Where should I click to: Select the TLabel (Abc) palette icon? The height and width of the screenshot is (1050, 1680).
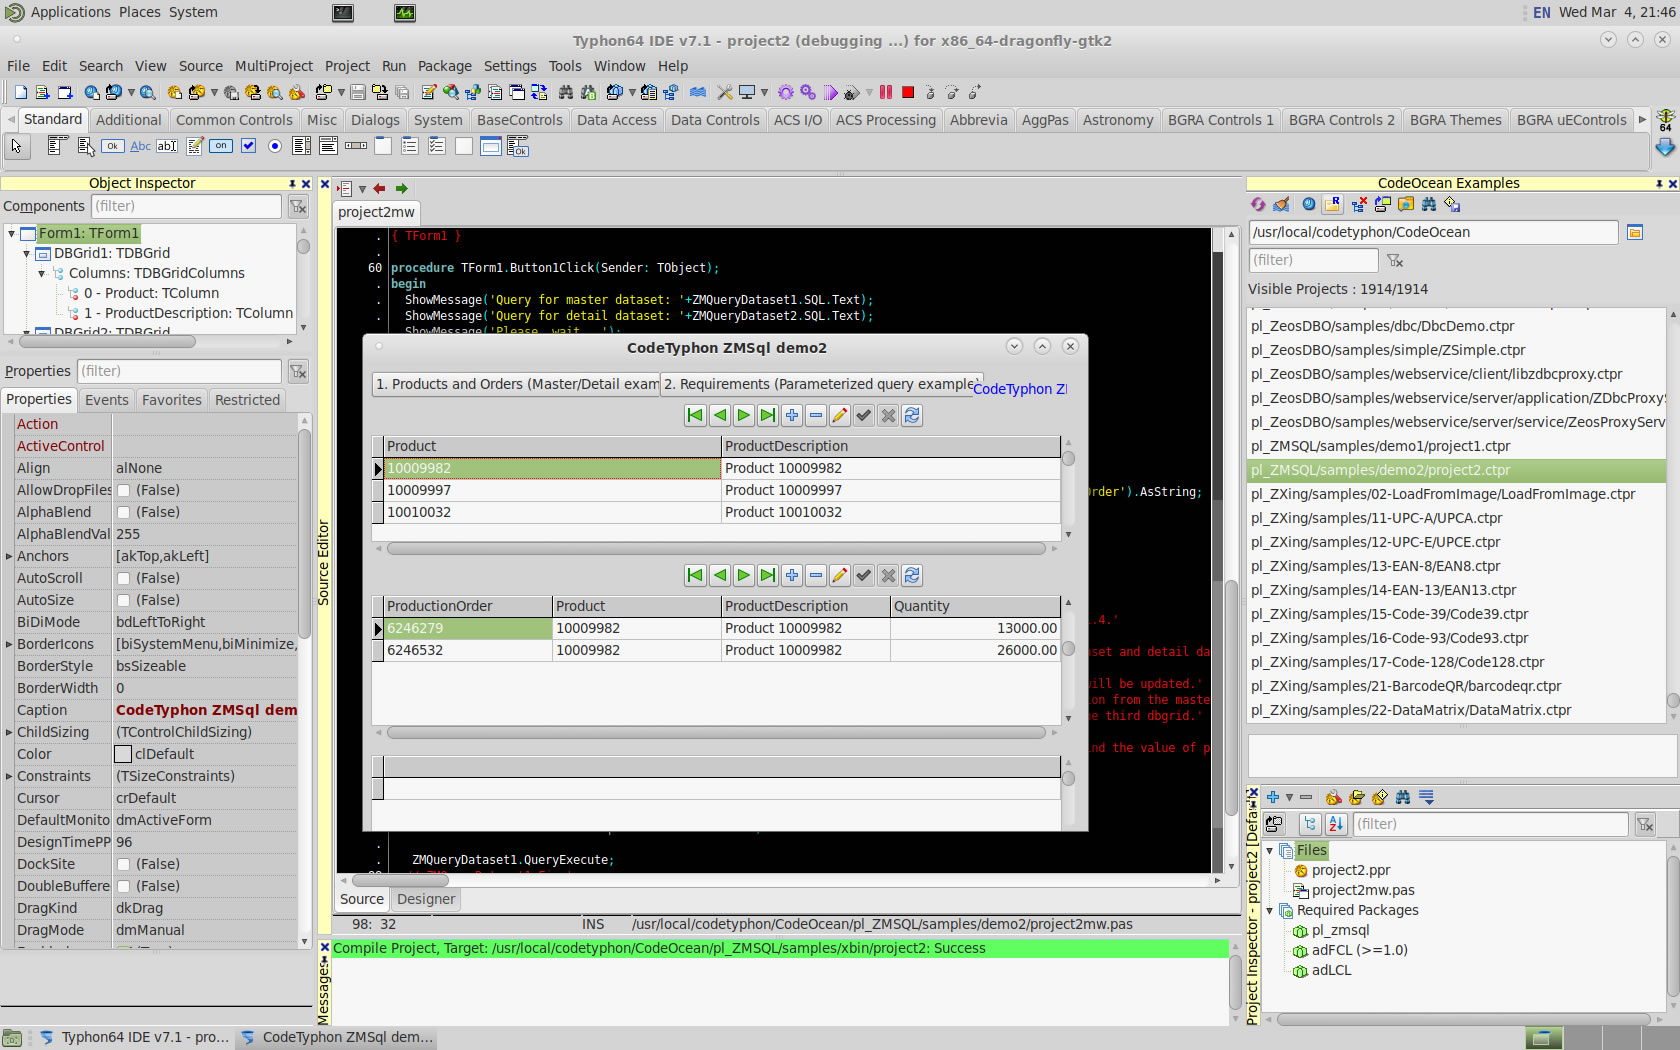pyautogui.click(x=141, y=146)
